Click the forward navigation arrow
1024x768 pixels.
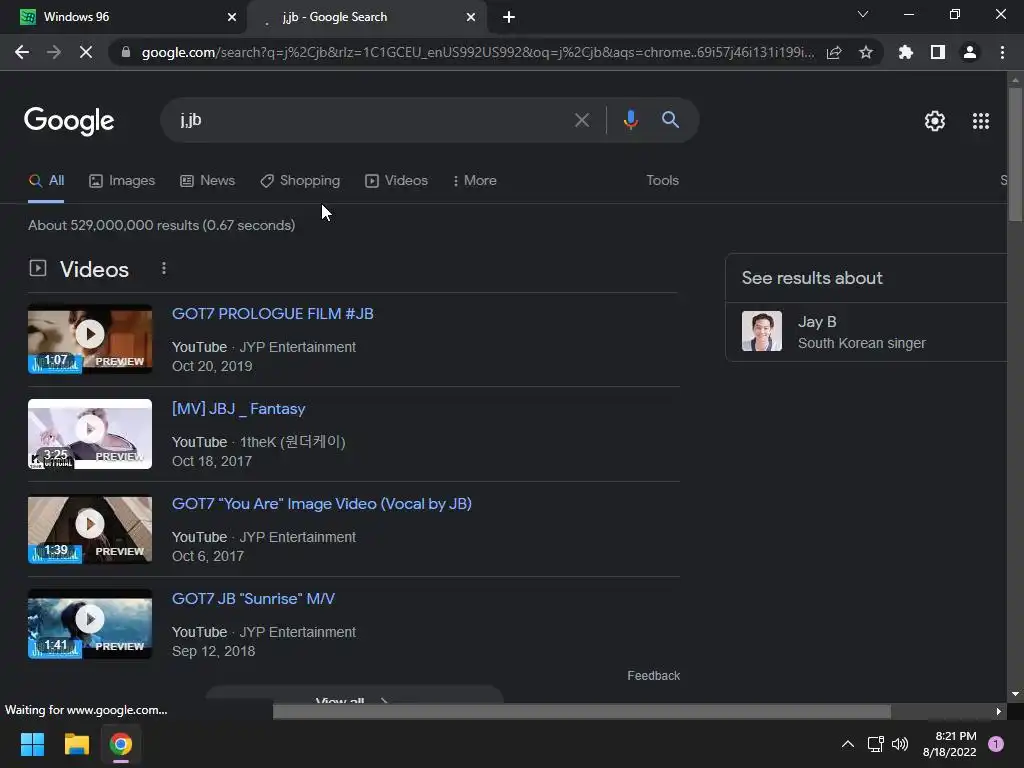coord(54,52)
